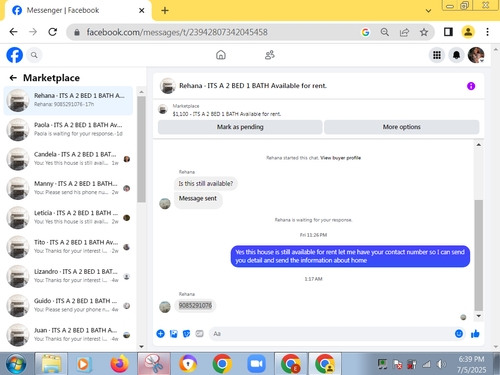The image size is (500, 375).
Task: Open the notifications bell
Action: point(456,55)
